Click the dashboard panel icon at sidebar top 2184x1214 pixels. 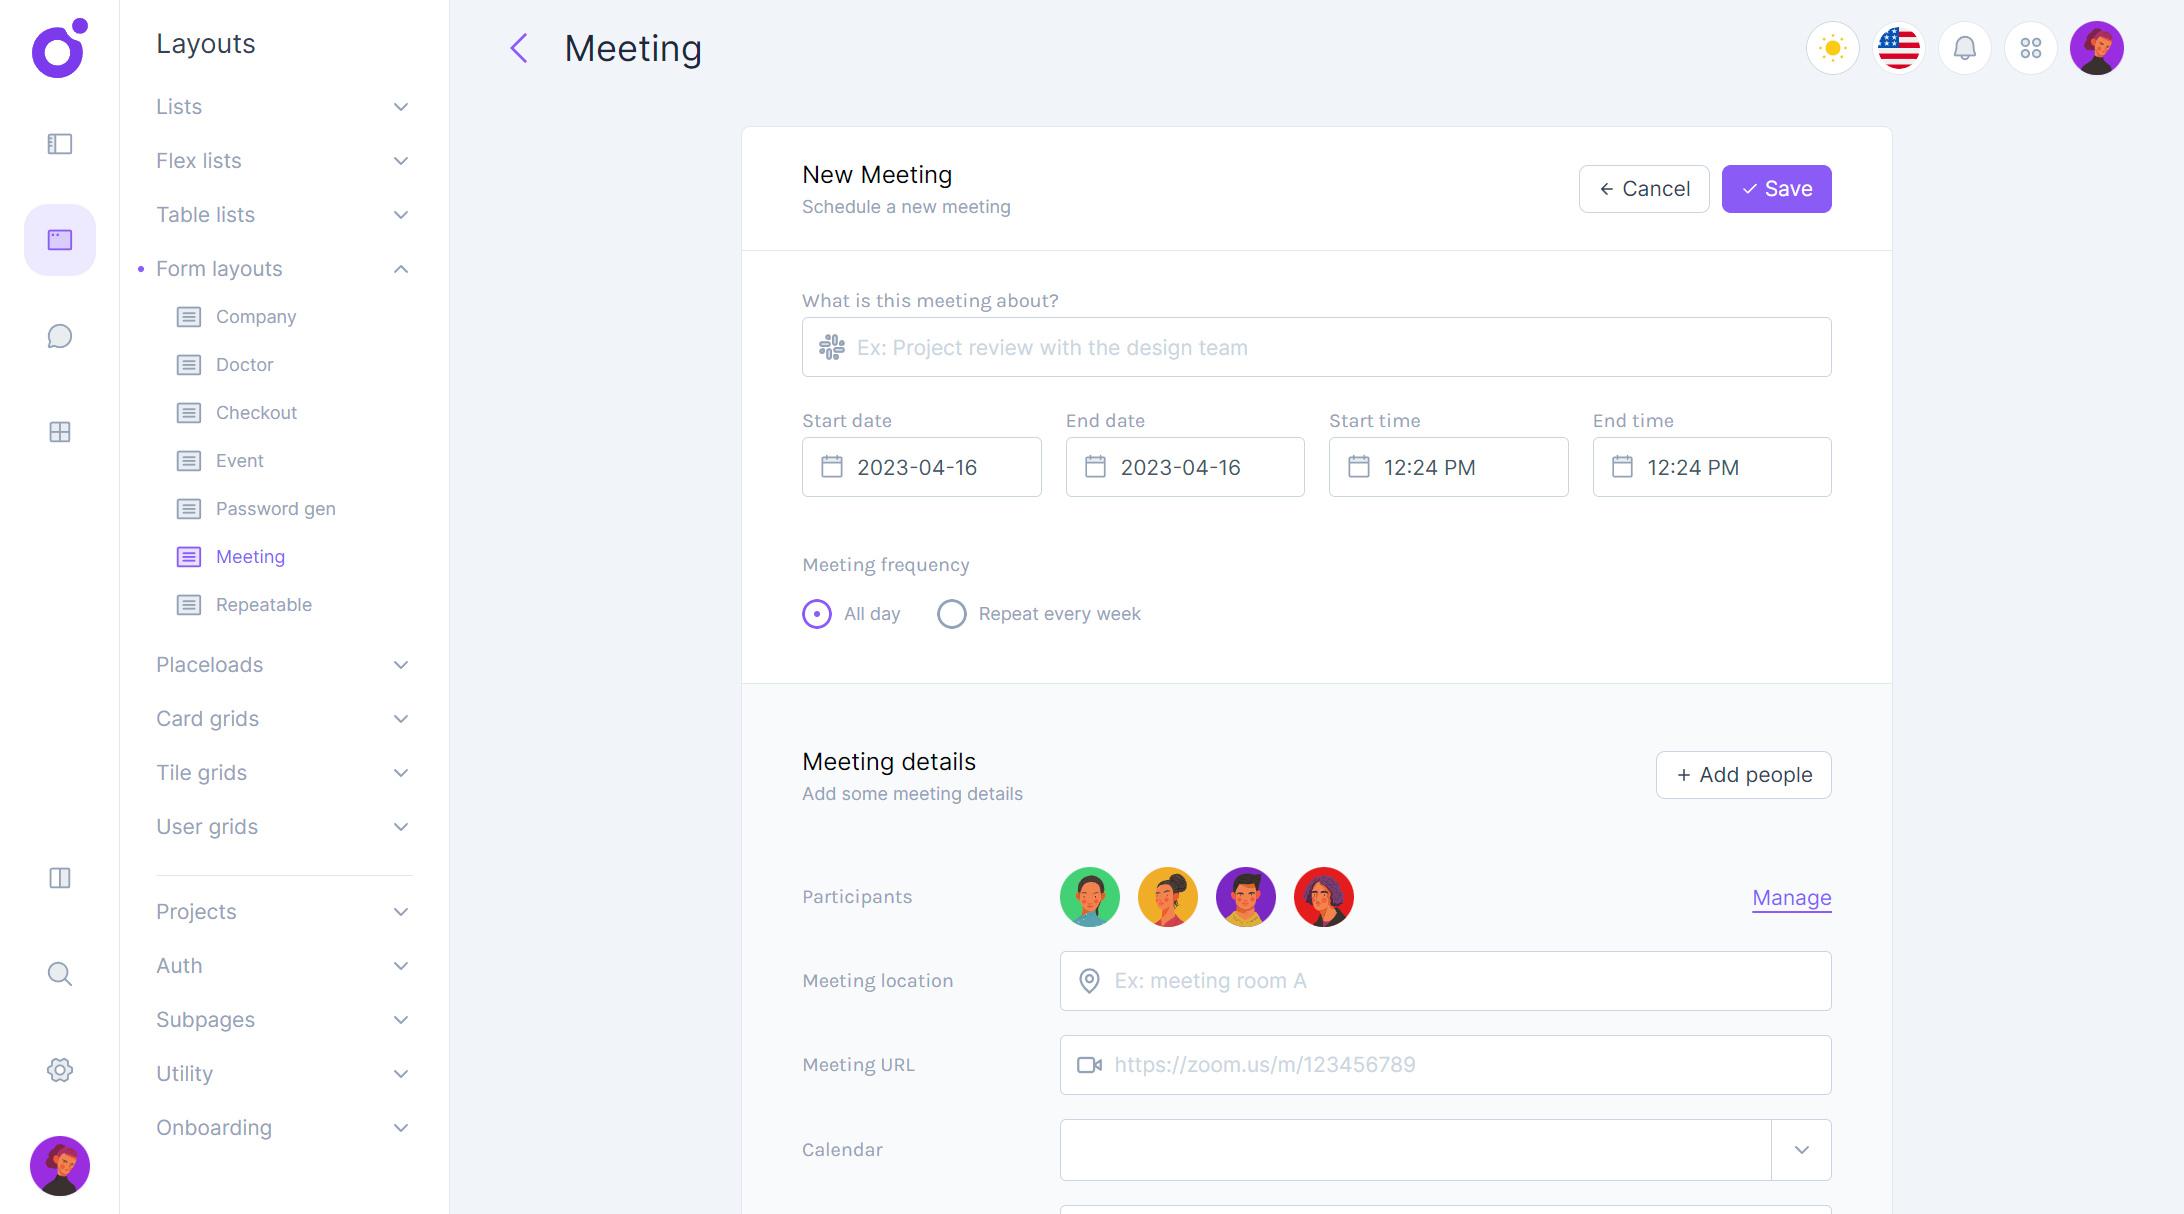coord(60,144)
